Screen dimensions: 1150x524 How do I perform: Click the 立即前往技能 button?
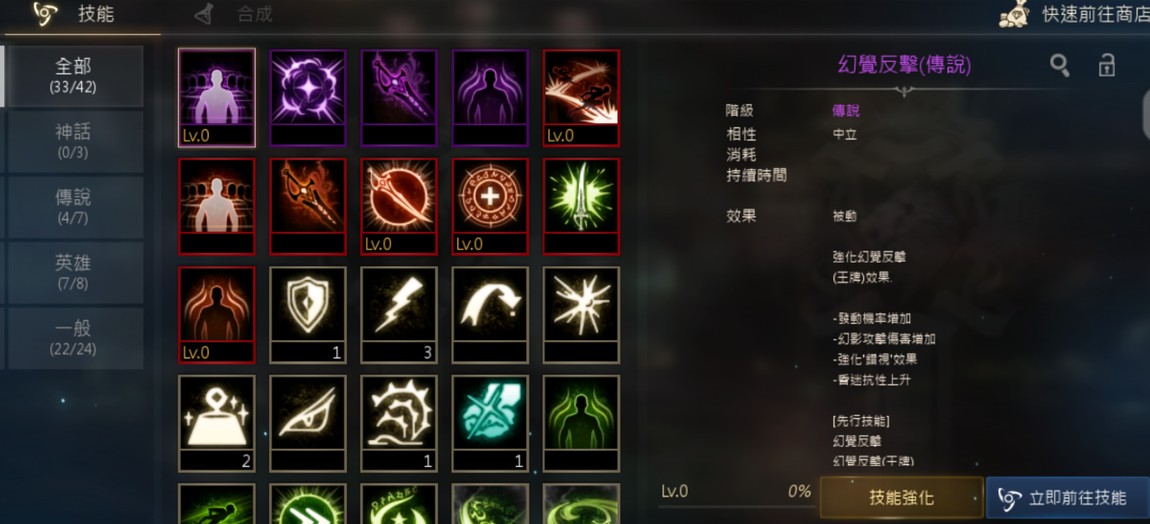[x=1067, y=498]
